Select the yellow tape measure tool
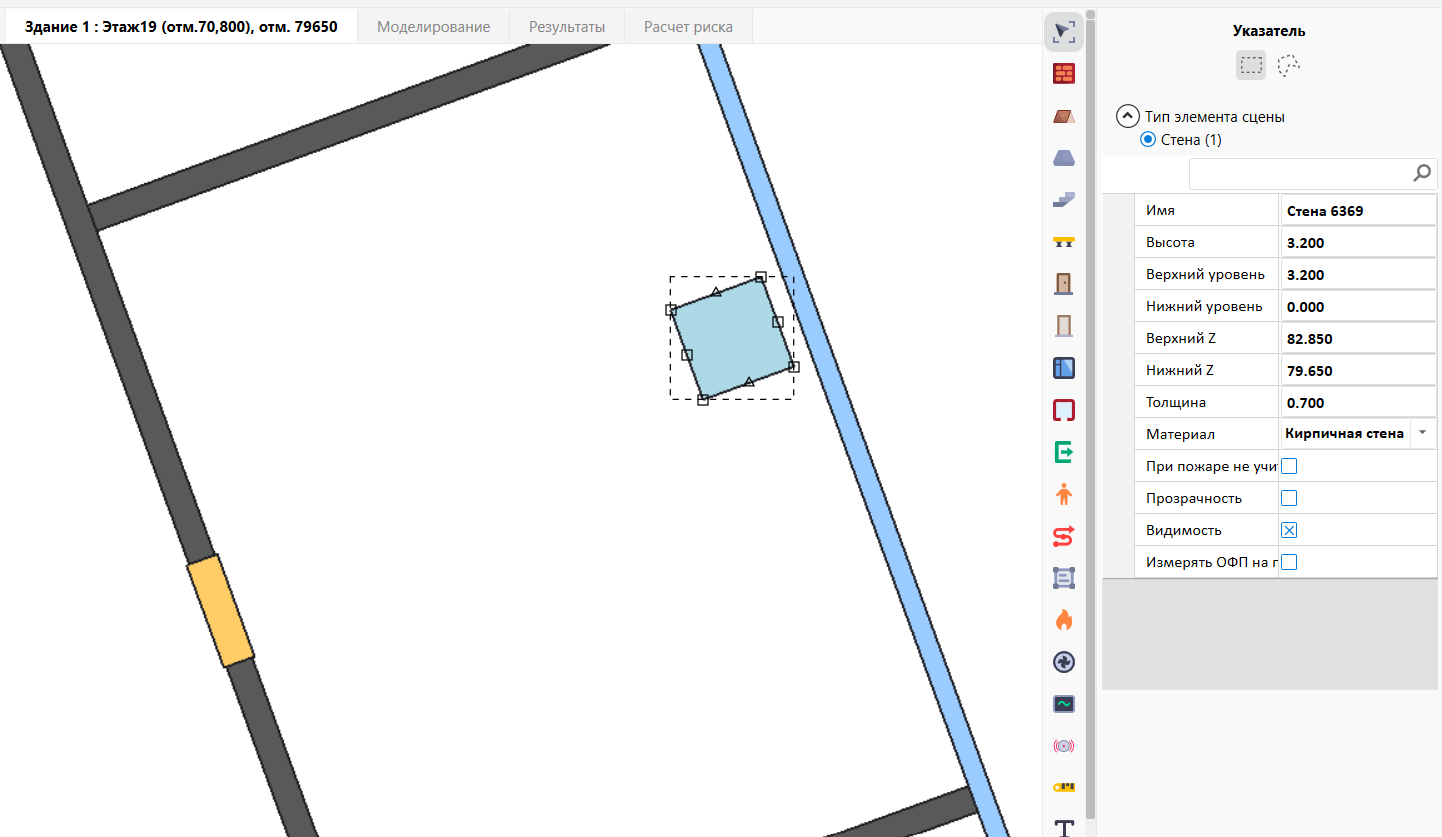Image resolution: width=1442 pixels, height=837 pixels. tap(1064, 788)
